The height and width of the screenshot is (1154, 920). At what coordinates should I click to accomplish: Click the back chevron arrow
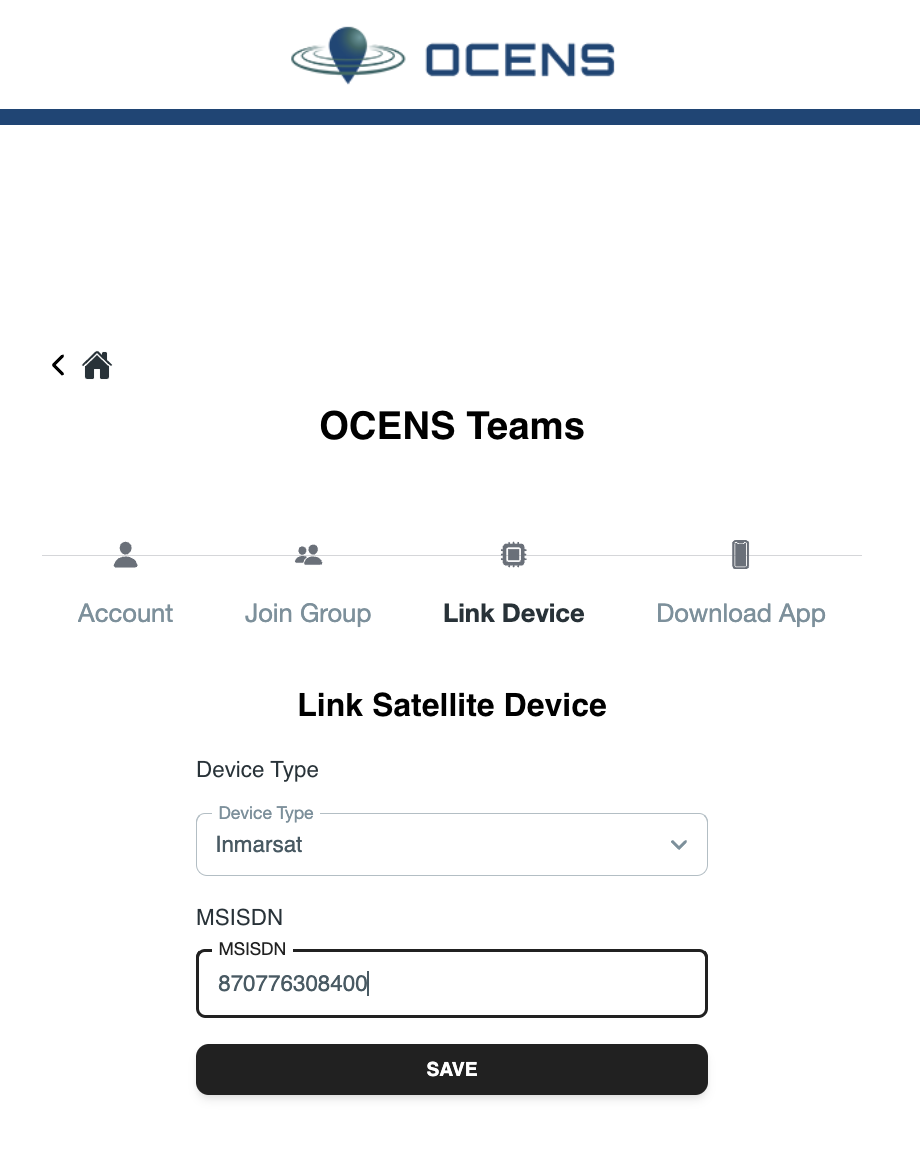59,365
